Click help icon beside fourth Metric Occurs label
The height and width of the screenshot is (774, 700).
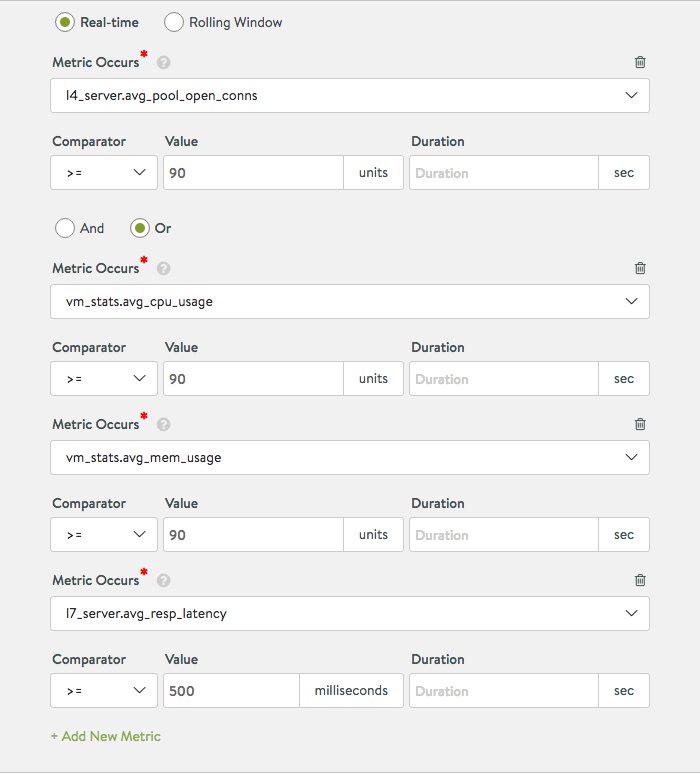point(164,580)
